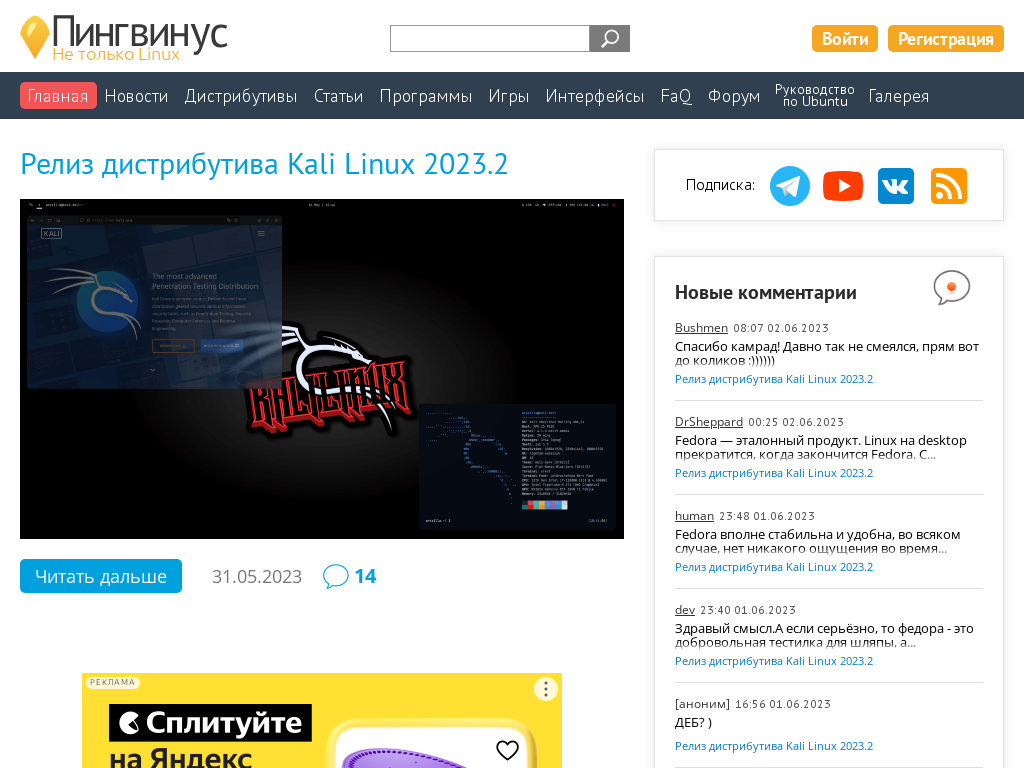Open the Интерфейсы menu item
The image size is (1024, 768).
[595, 96]
